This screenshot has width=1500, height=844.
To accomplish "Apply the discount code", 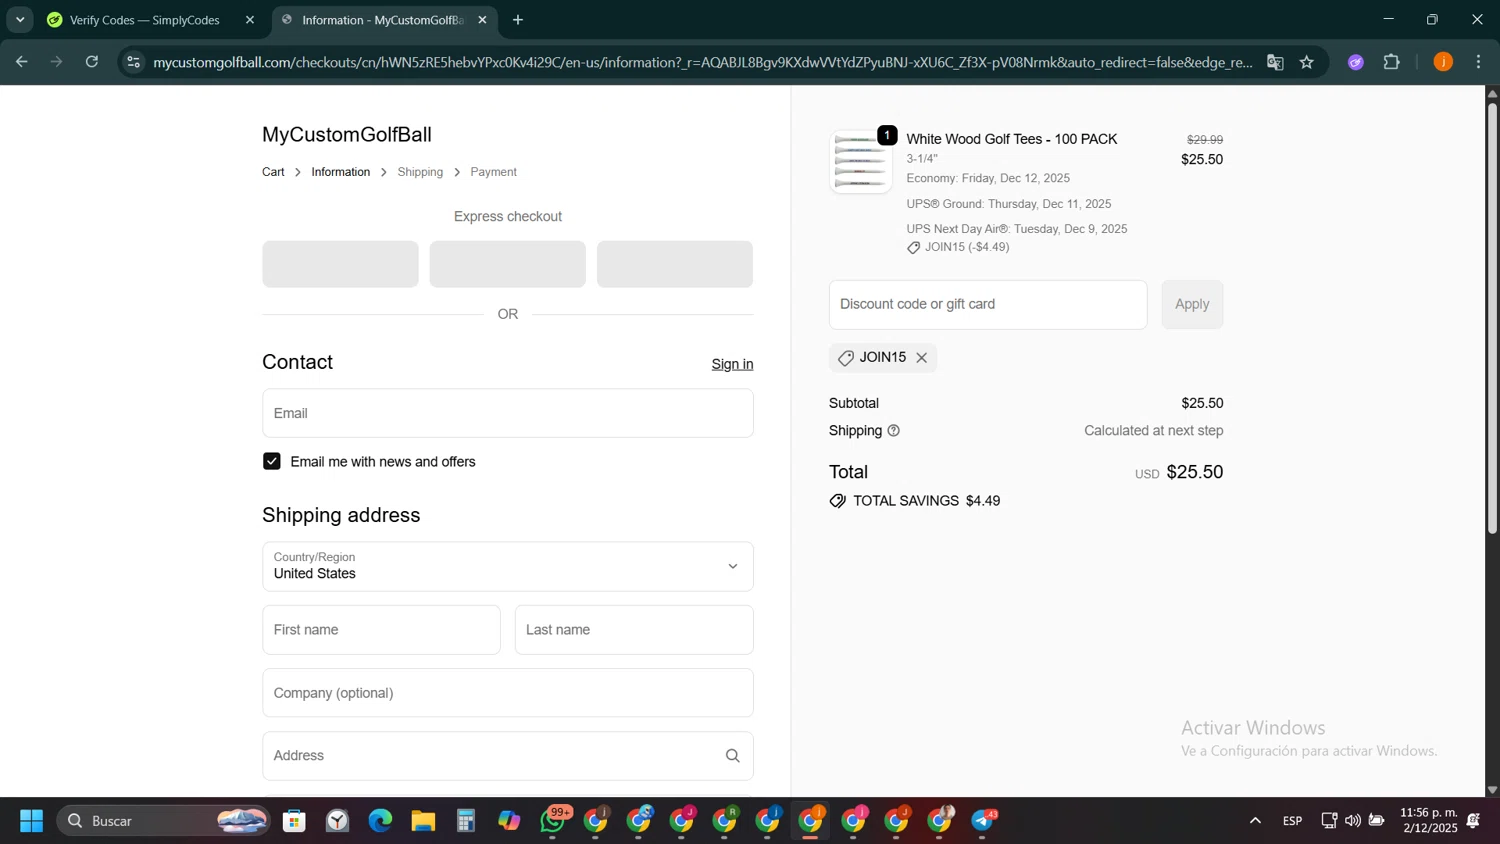I will coord(1192,304).
